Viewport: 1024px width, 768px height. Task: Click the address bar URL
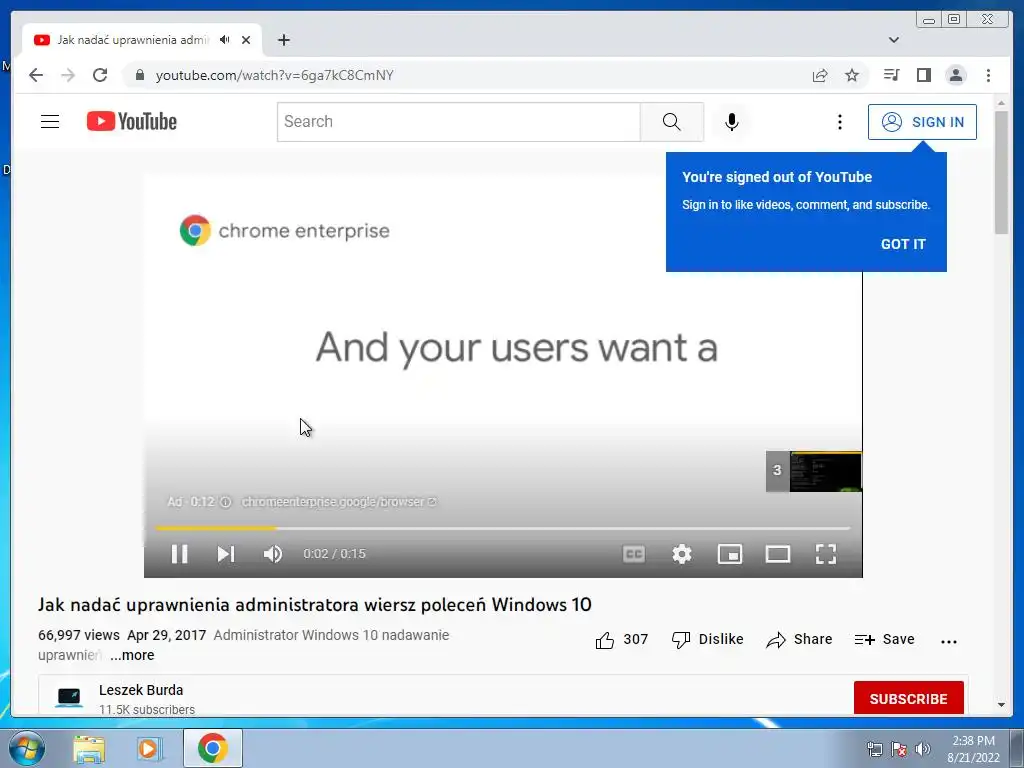(x=274, y=75)
